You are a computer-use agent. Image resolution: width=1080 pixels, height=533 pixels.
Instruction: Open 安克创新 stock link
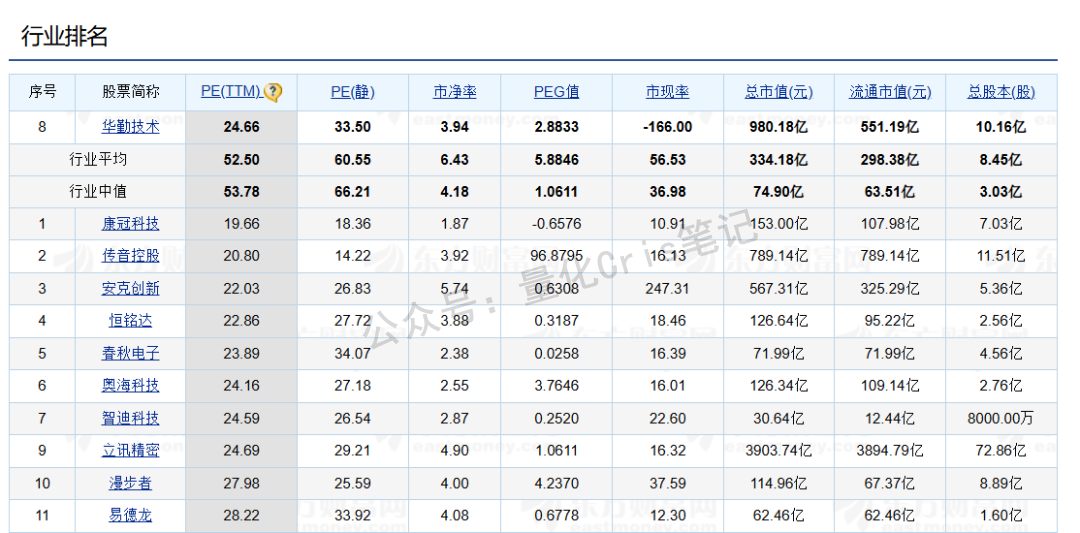click(x=130, y=289)
